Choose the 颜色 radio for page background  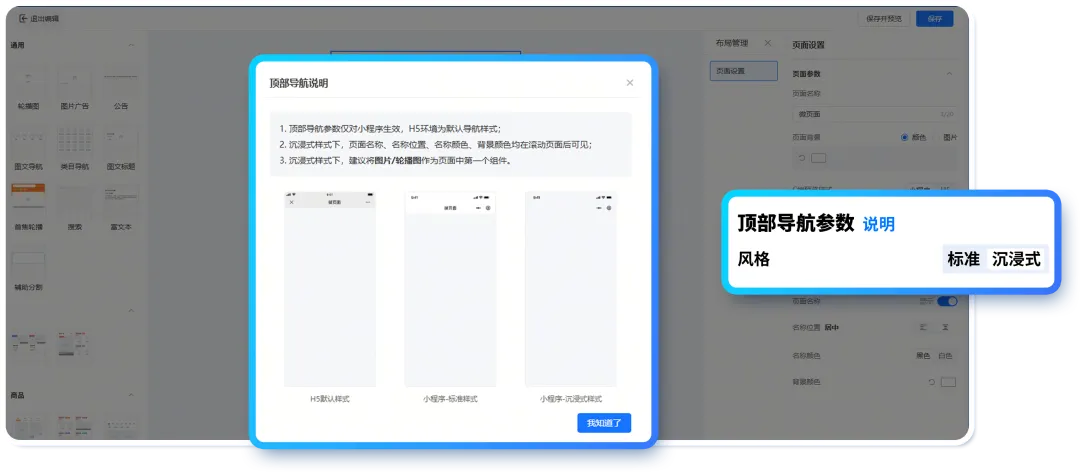906,137
